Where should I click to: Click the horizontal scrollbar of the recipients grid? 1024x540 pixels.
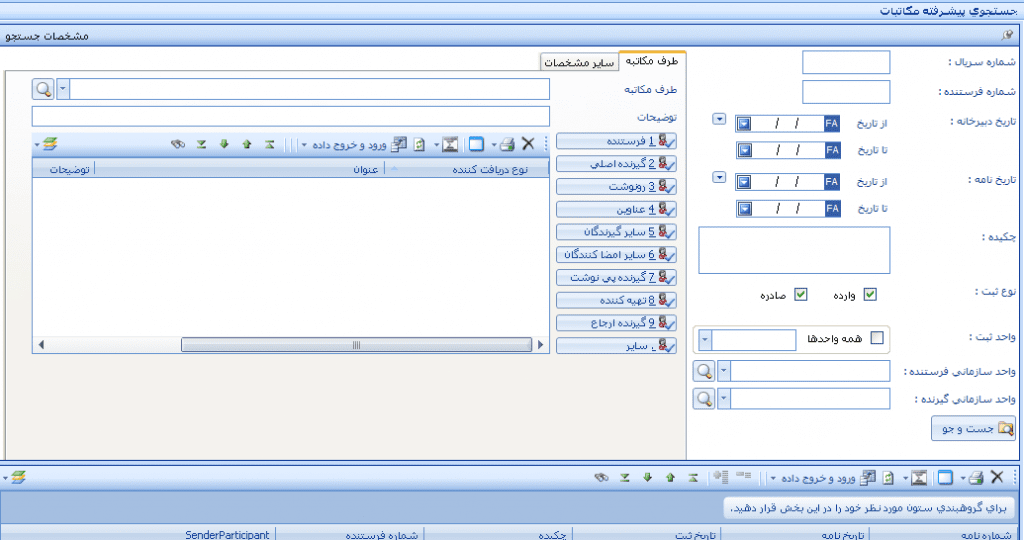pos(355,344)
